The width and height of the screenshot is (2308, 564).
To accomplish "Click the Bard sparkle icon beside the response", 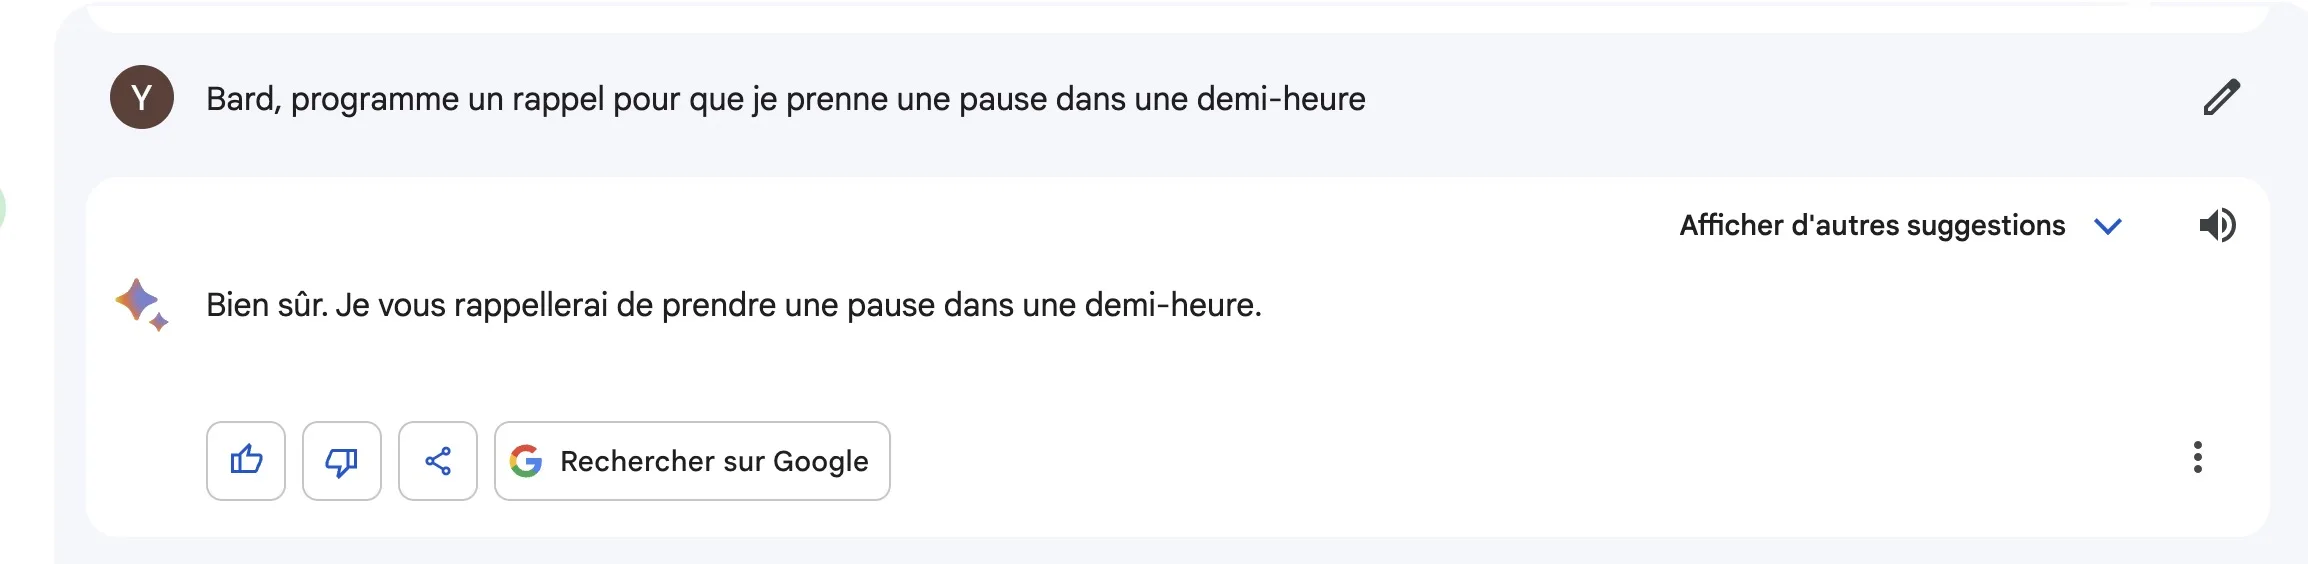I will tap(141, 304).
